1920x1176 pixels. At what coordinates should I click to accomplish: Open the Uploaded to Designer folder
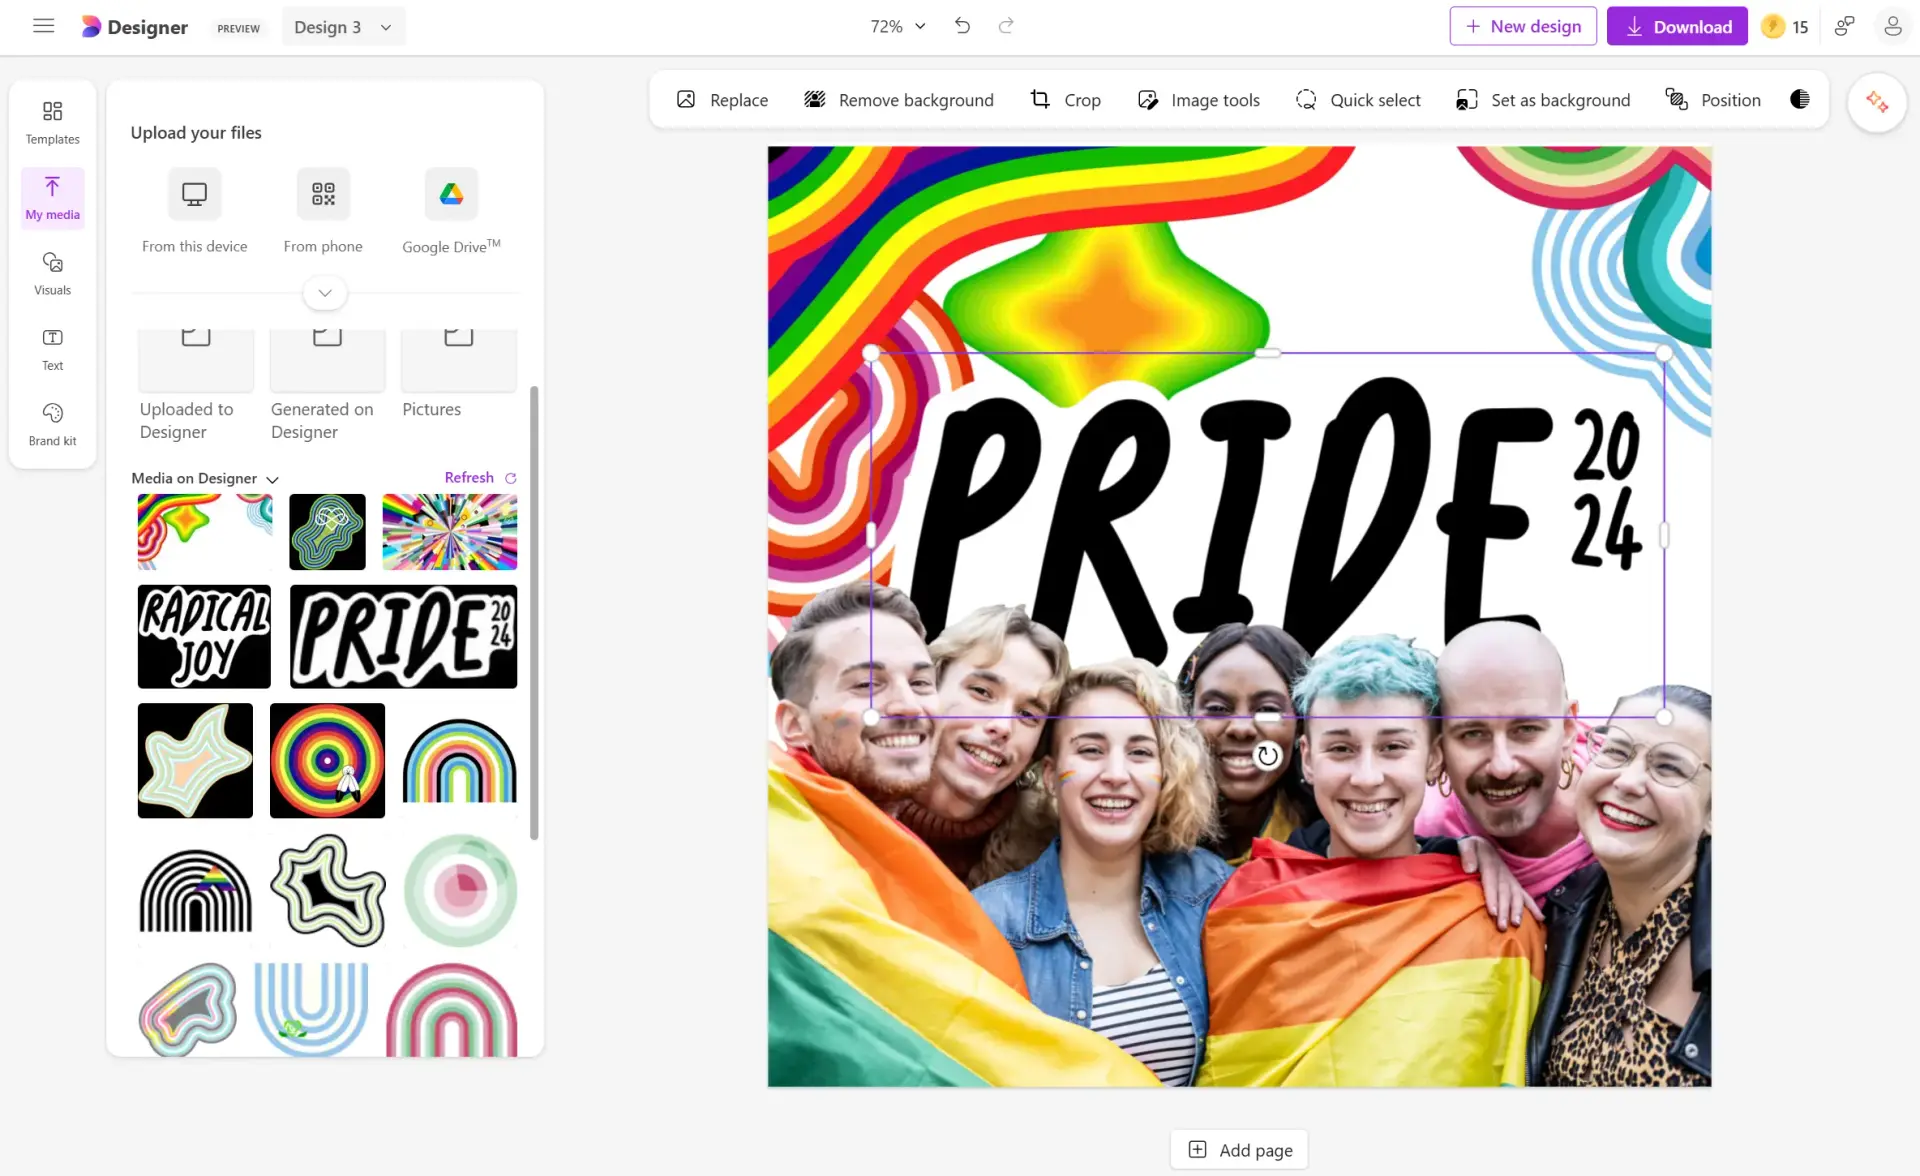(195, 386)
